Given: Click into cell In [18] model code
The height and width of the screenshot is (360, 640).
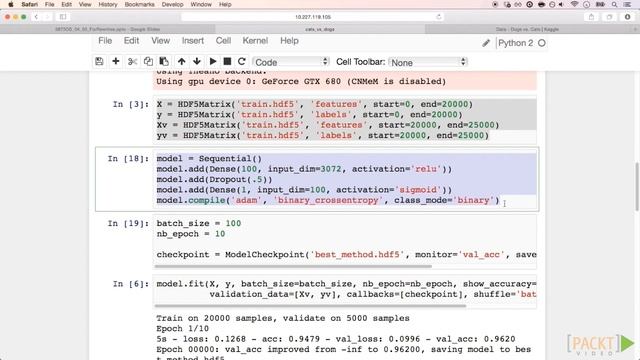Looking at the screenshot, I should [x=345, y=179].
